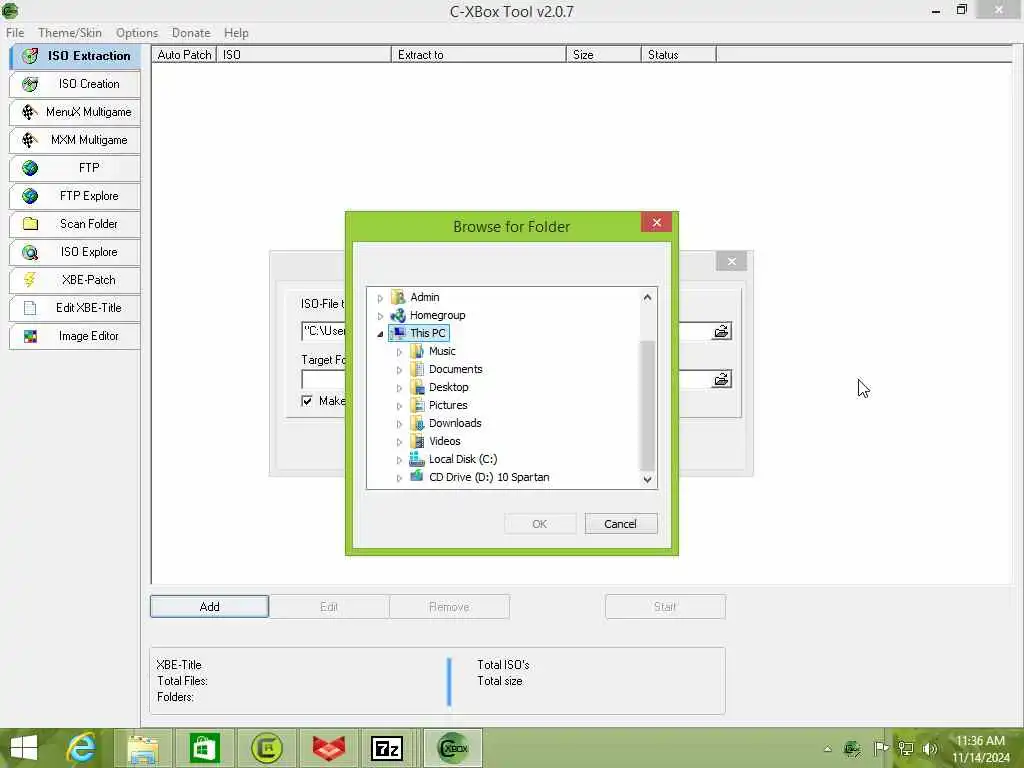
Task: Click the Windows Start button
Action: (x=24, y=748)
